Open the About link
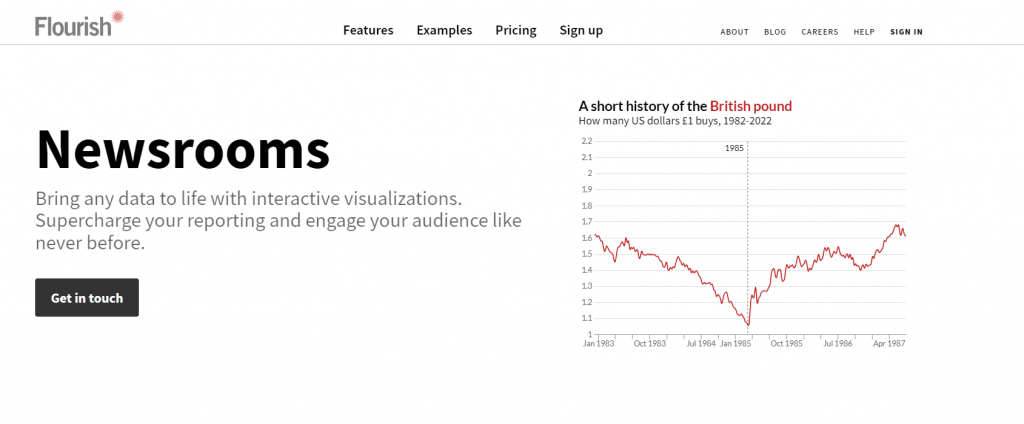 (734, 32)
